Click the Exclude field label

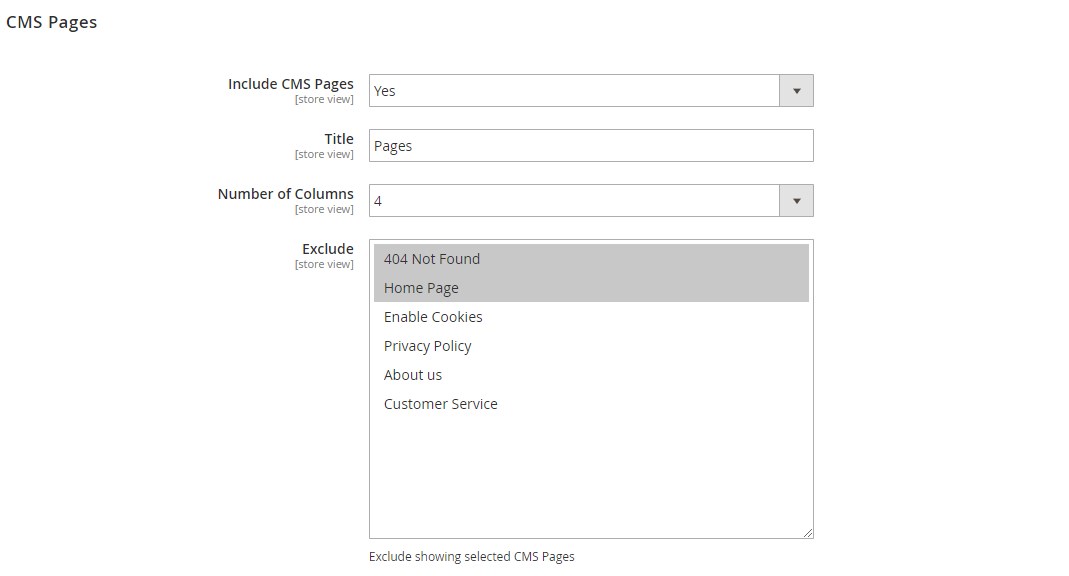pos(327,249)
